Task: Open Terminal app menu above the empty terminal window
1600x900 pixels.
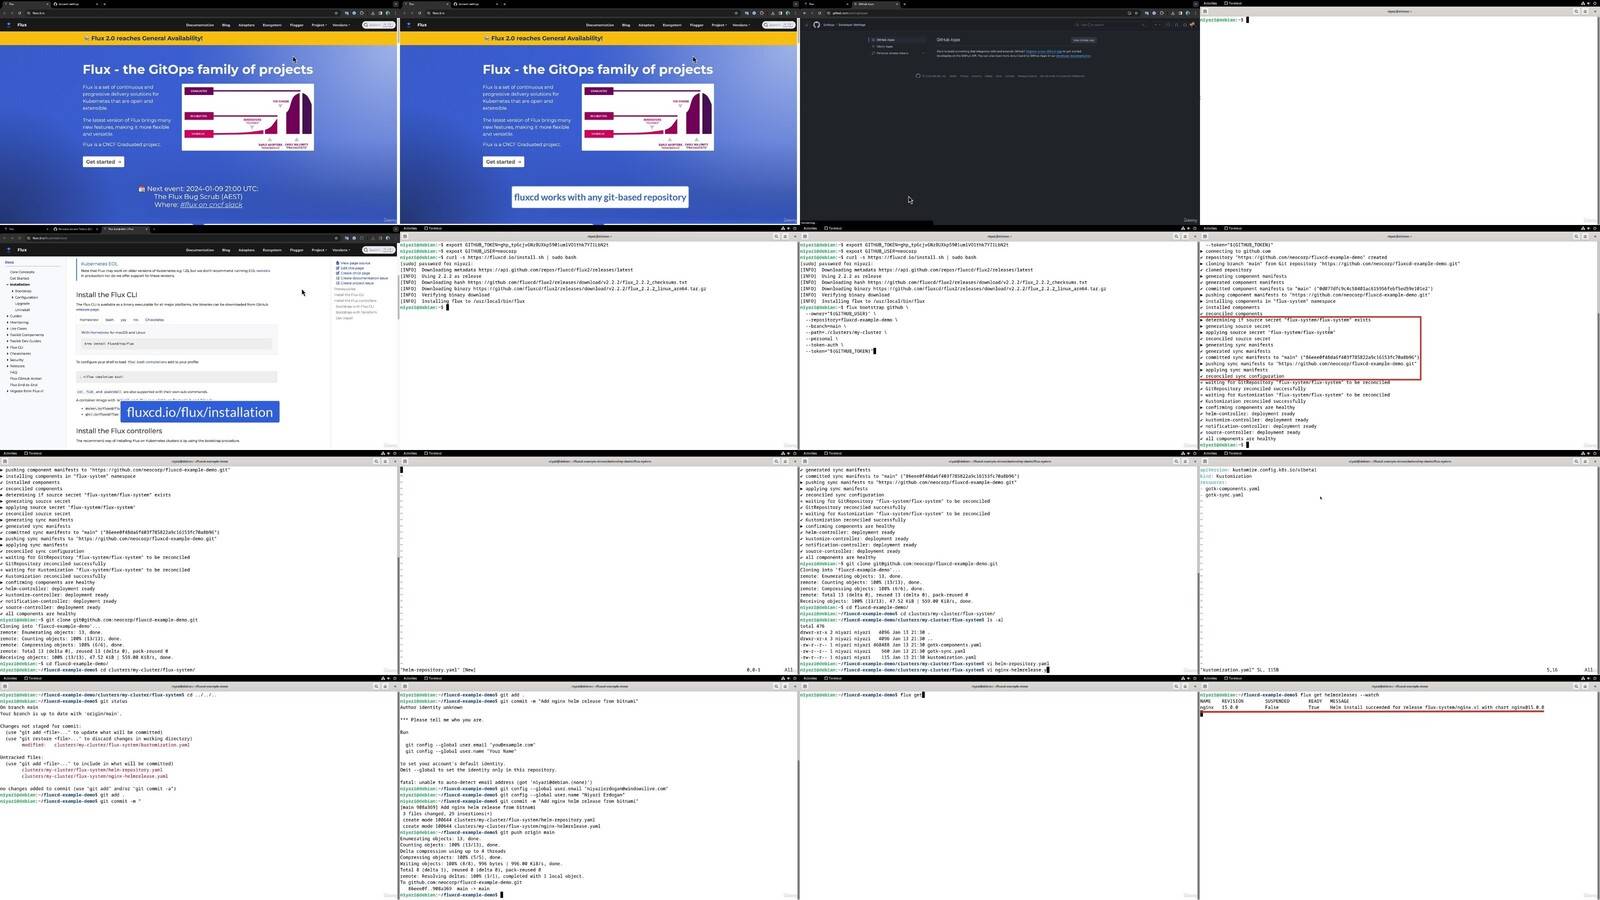Action: [1233, 3]
